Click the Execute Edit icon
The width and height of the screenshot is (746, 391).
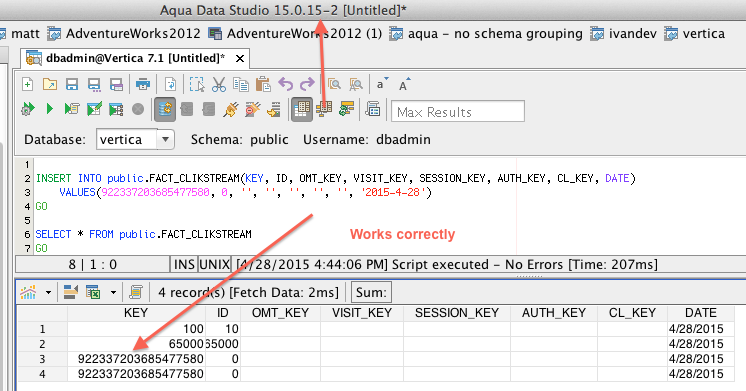(x=94, y=109)
